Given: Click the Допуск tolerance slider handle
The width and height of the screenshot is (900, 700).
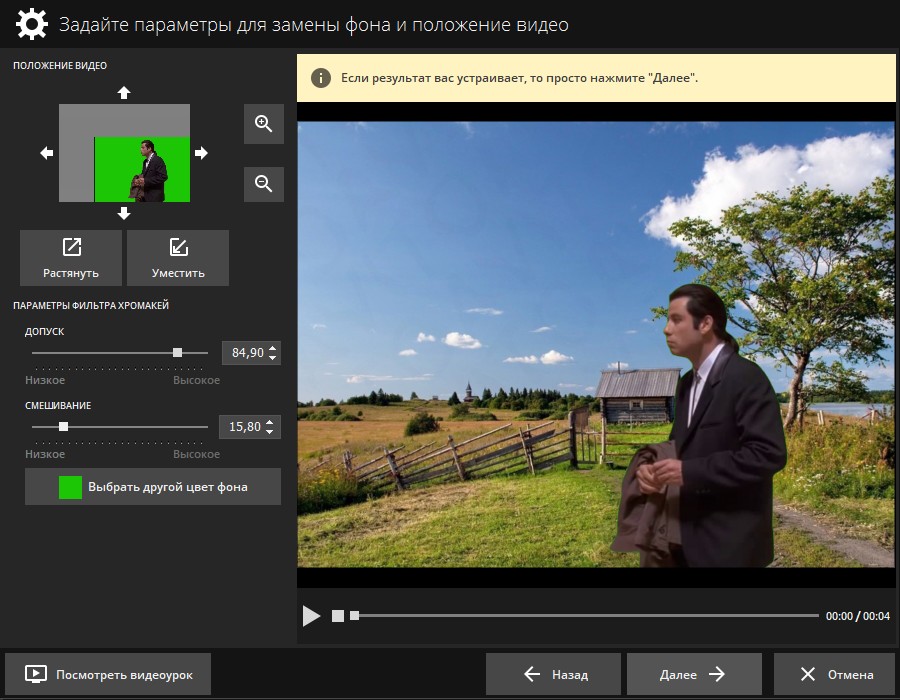Looking at the screenshot, I should pos(177,352).
